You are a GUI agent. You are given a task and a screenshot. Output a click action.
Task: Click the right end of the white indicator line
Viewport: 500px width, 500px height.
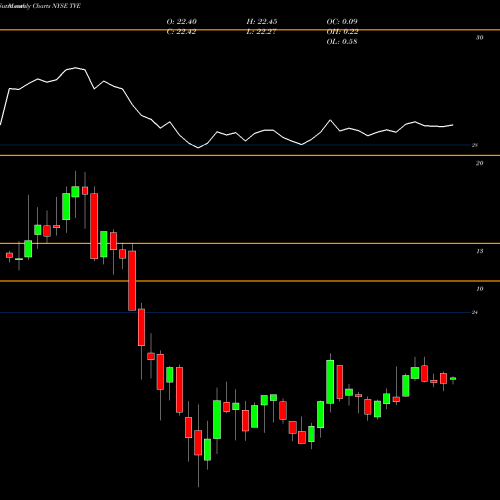(453, 125)
